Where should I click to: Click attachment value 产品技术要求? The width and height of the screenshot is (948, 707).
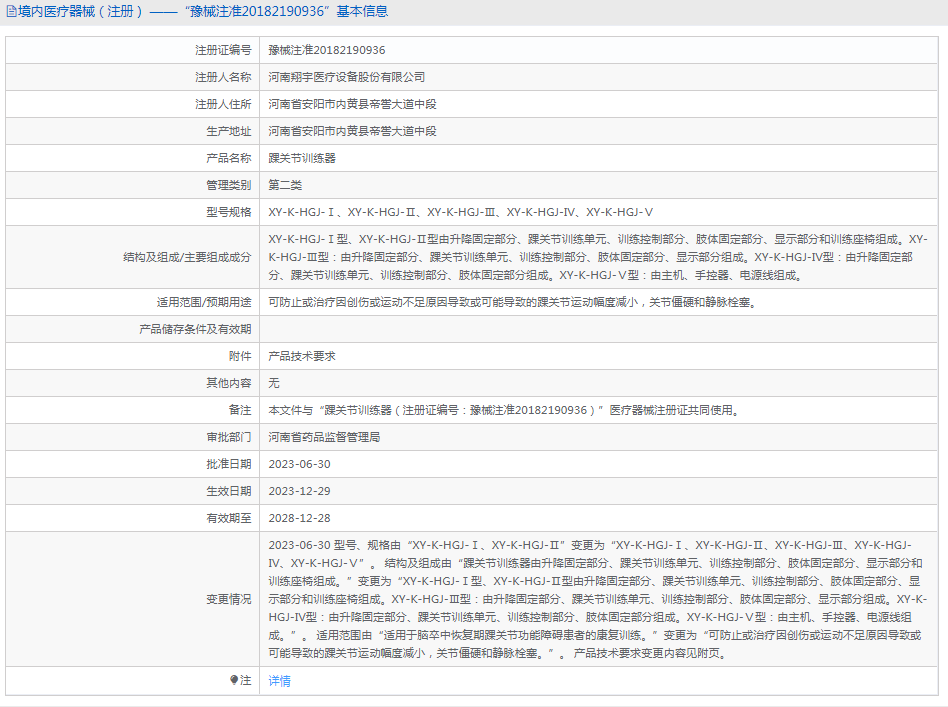[301, 355]
